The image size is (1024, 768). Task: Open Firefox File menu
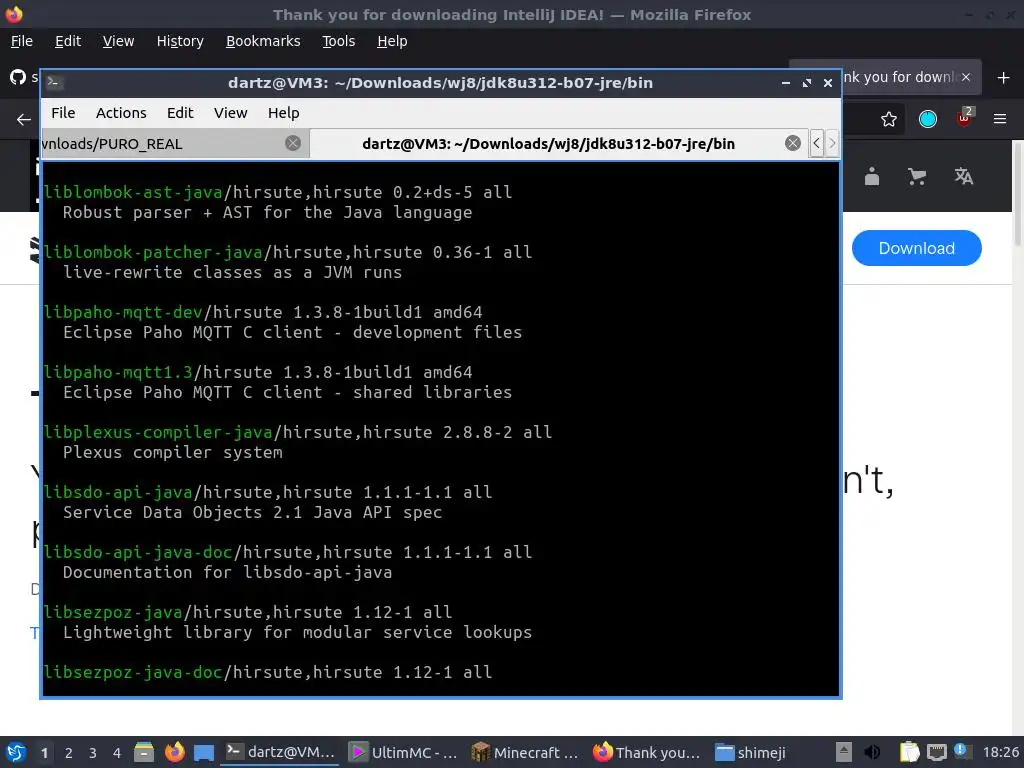[22, 41]
